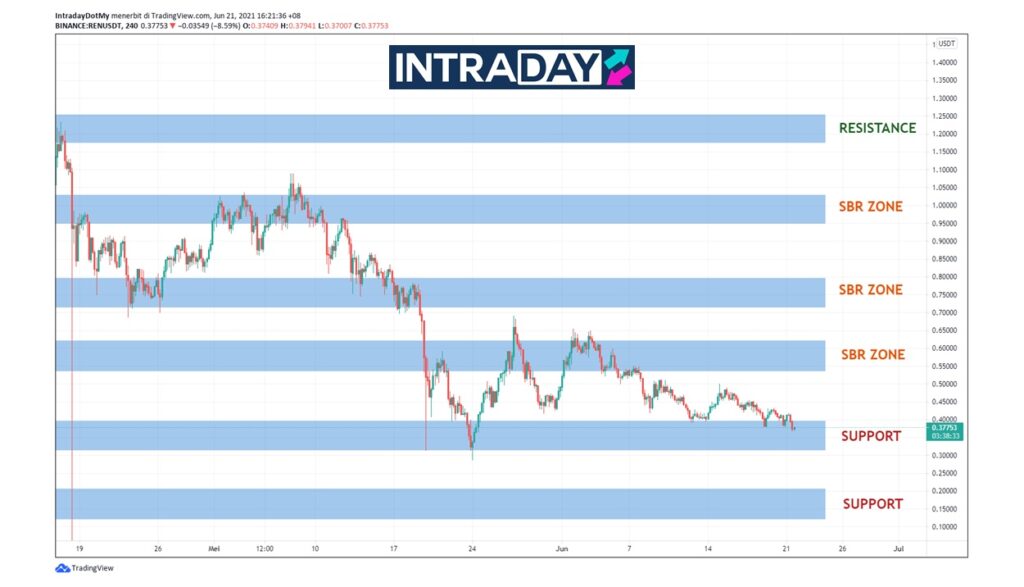Select the lowest SBR ZONE label near 0.60
This screenshot has height=587, width=1024.
[872, 354]
